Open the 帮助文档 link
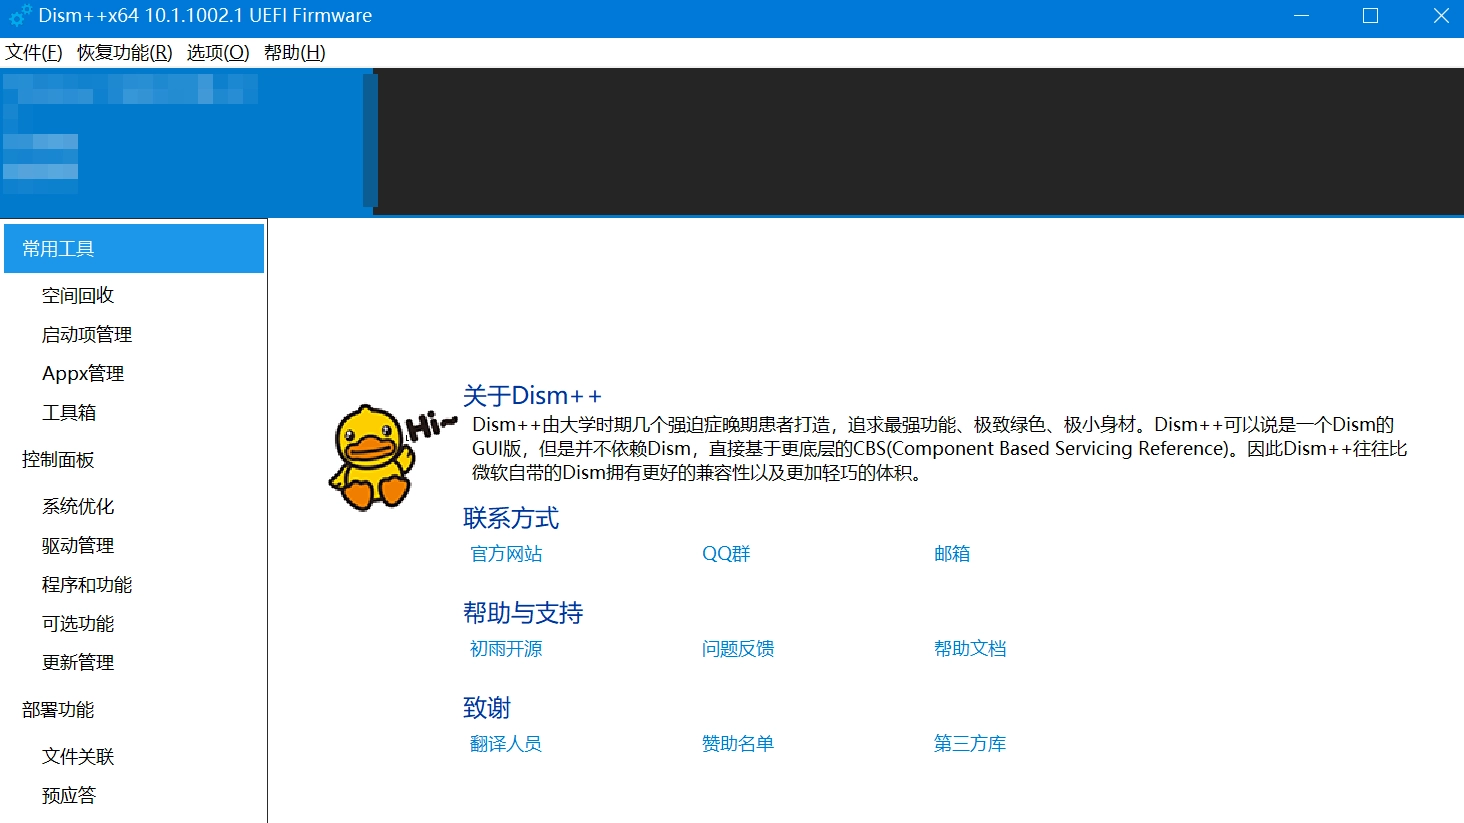The height and width of the screenshot is (823, 1464). point(970,649)
